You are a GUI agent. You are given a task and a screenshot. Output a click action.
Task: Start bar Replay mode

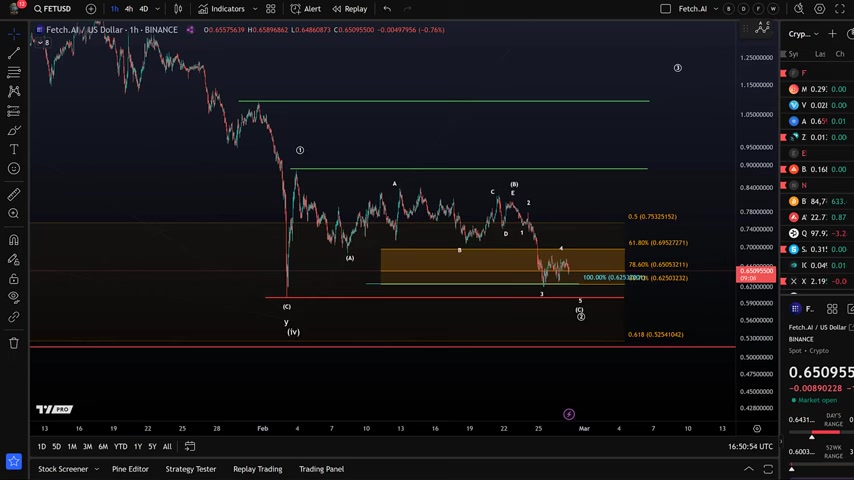click(350, 9)
